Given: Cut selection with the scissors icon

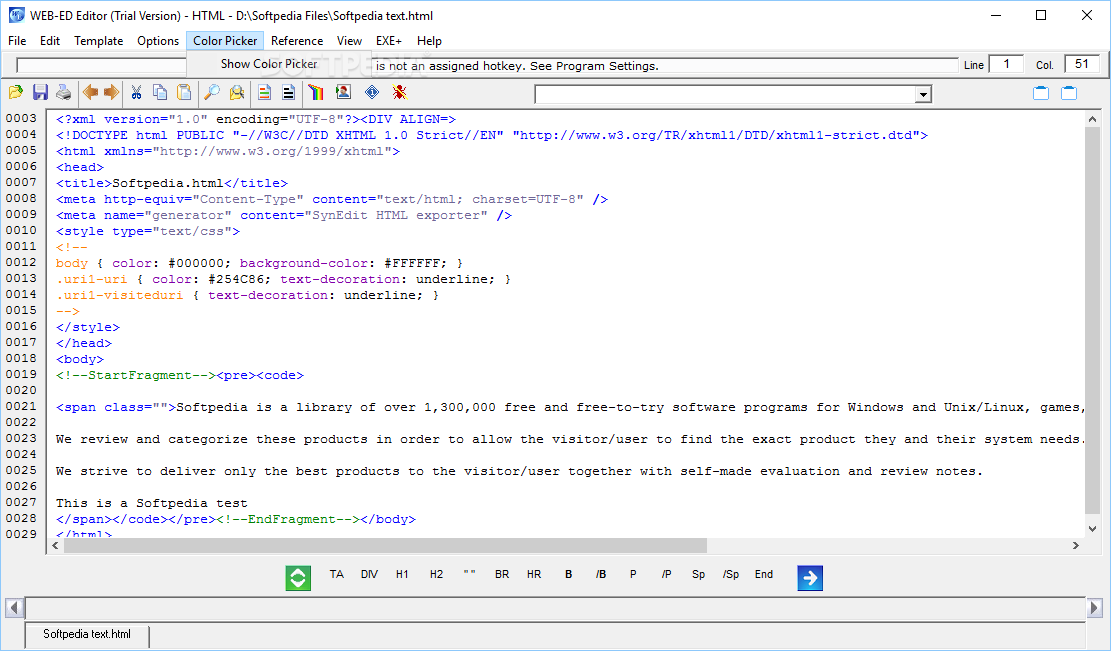Looking at the screenshot, I should click(x=137, y=92).
